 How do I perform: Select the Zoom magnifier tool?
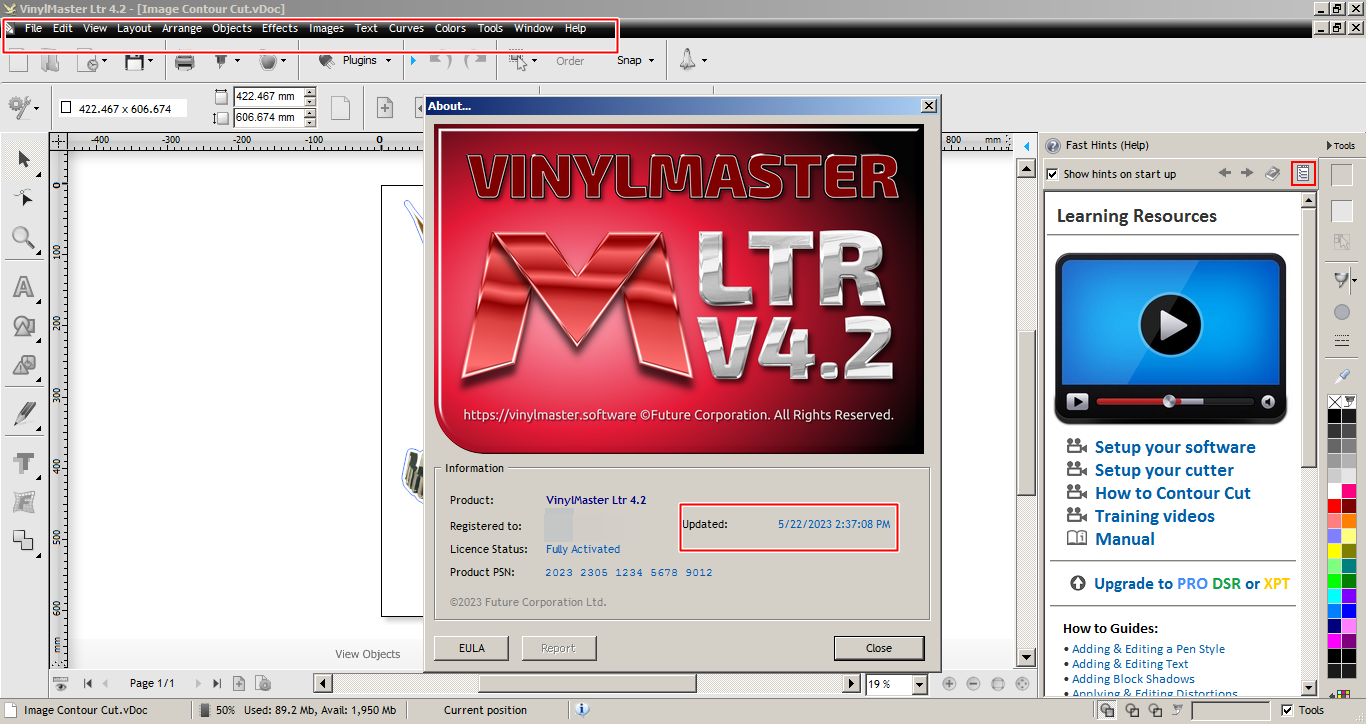tap(23, 238)
